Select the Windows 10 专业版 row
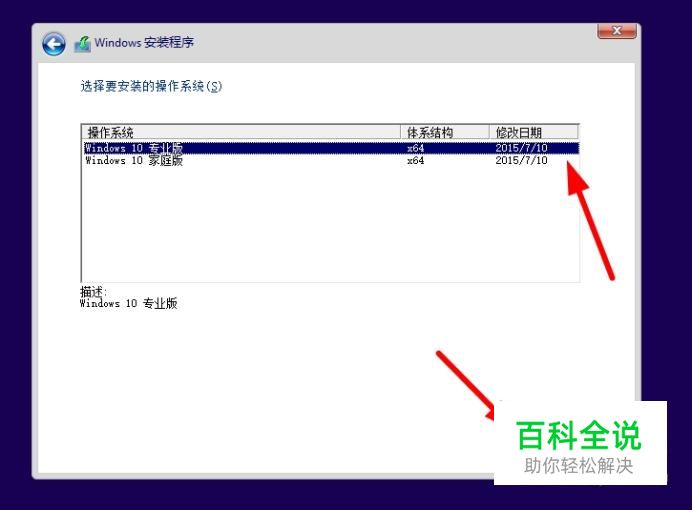Image resolution: width=692 pixels, height=510 pixels. pos(331,148)
